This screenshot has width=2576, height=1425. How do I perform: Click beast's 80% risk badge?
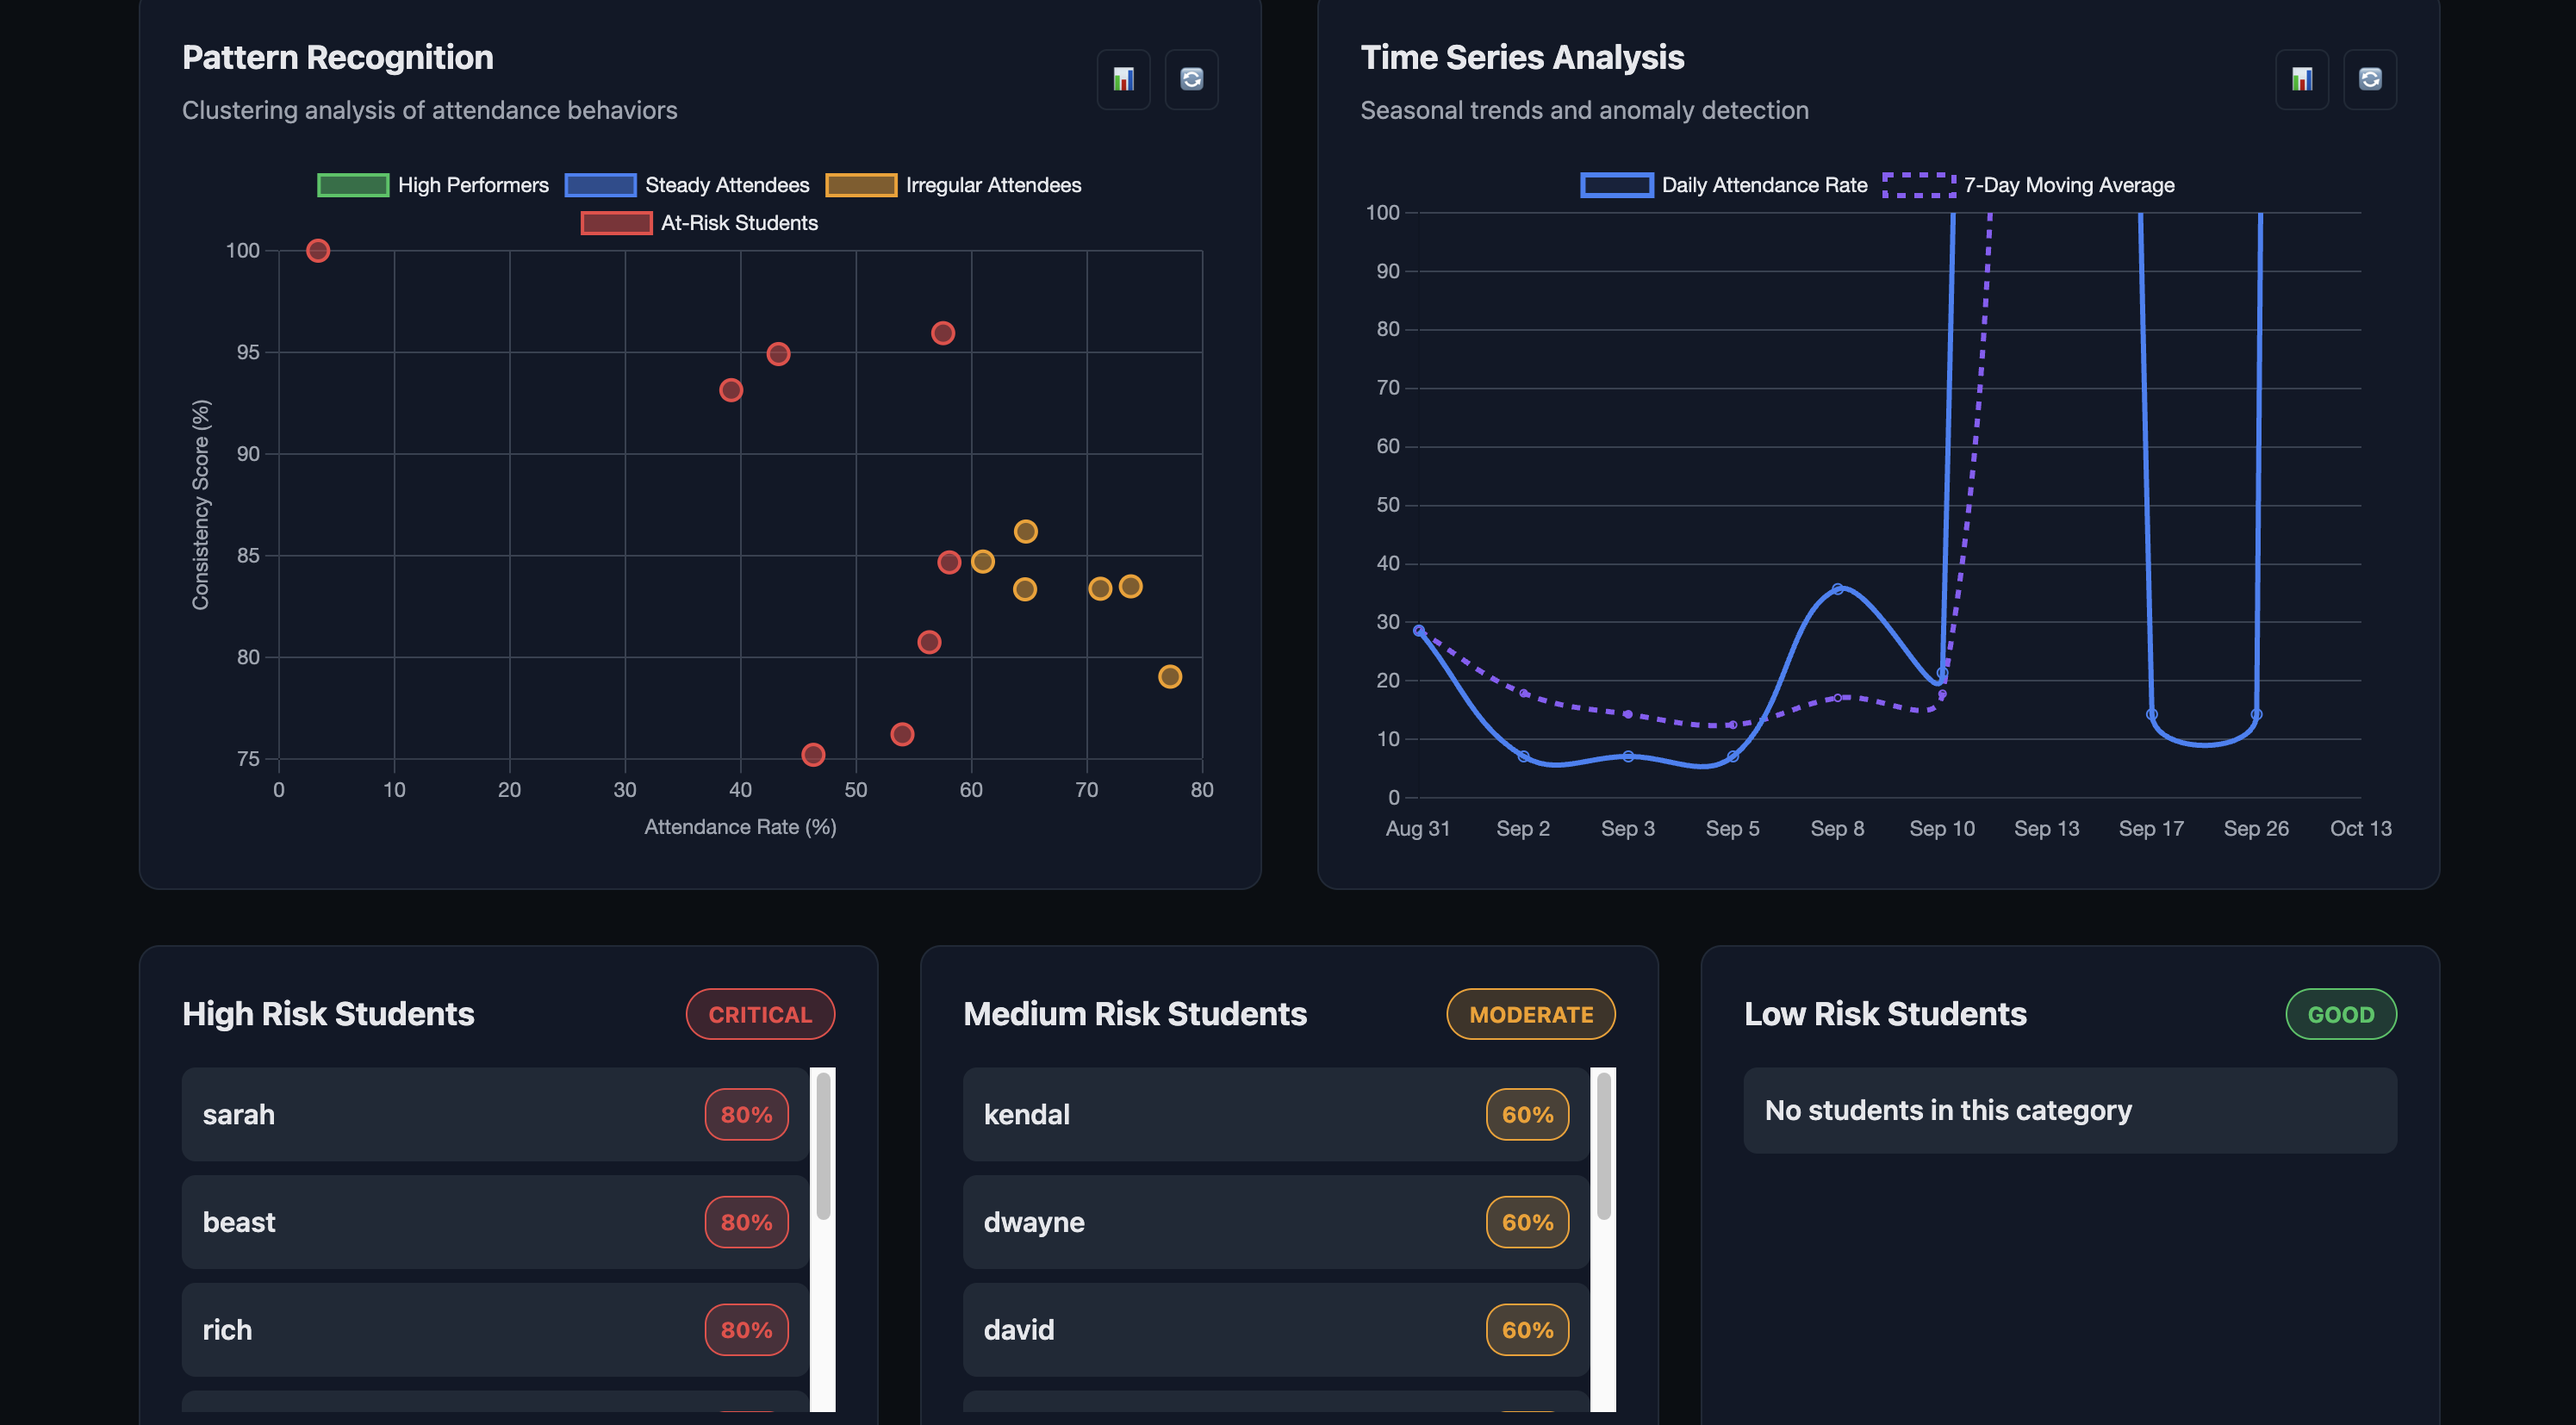click(746, 1221)
